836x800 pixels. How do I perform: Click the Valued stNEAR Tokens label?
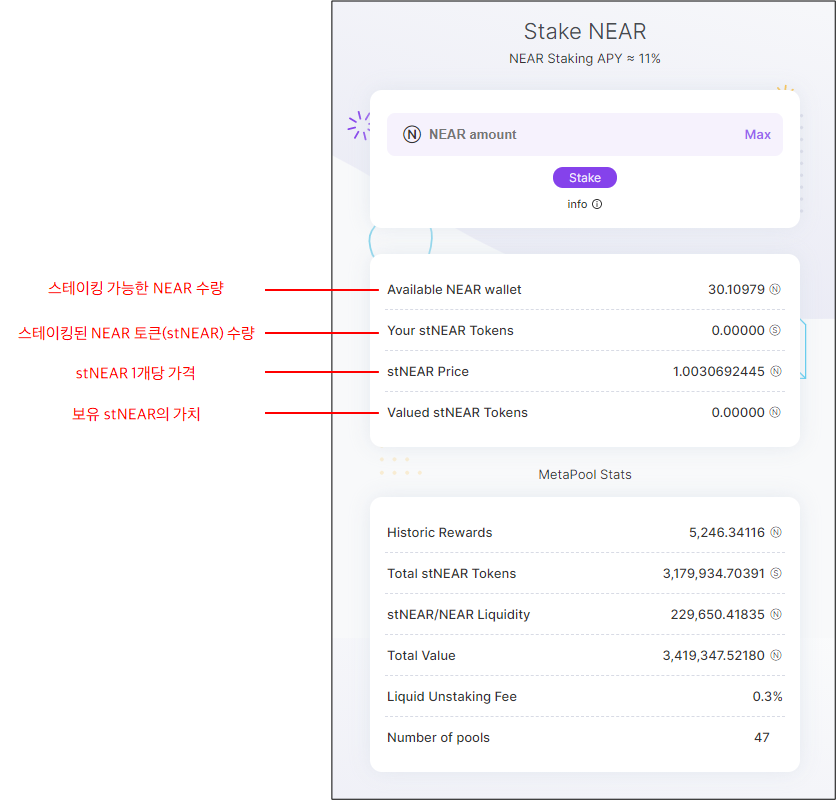pos(457,413)
